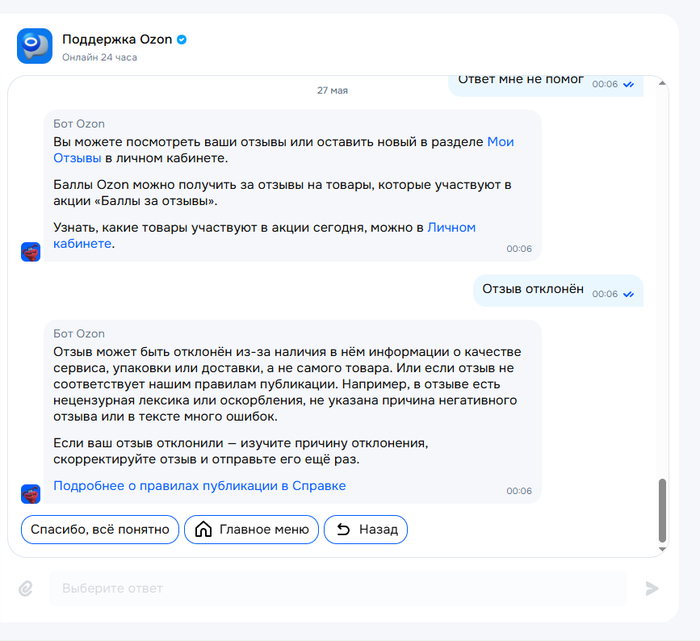Click the scrollbar up arrow in the chat
This screenshot has width=700, height=641.
pos(662,83)
